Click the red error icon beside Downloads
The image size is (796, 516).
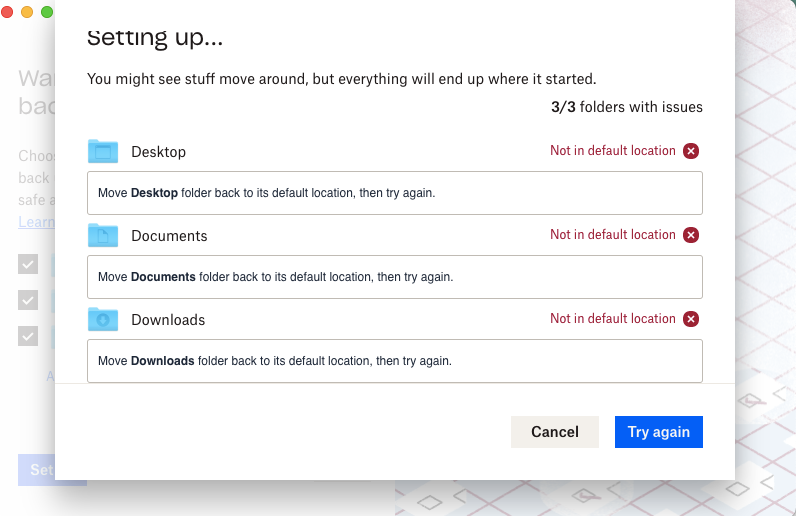click(x=691, y=319)
